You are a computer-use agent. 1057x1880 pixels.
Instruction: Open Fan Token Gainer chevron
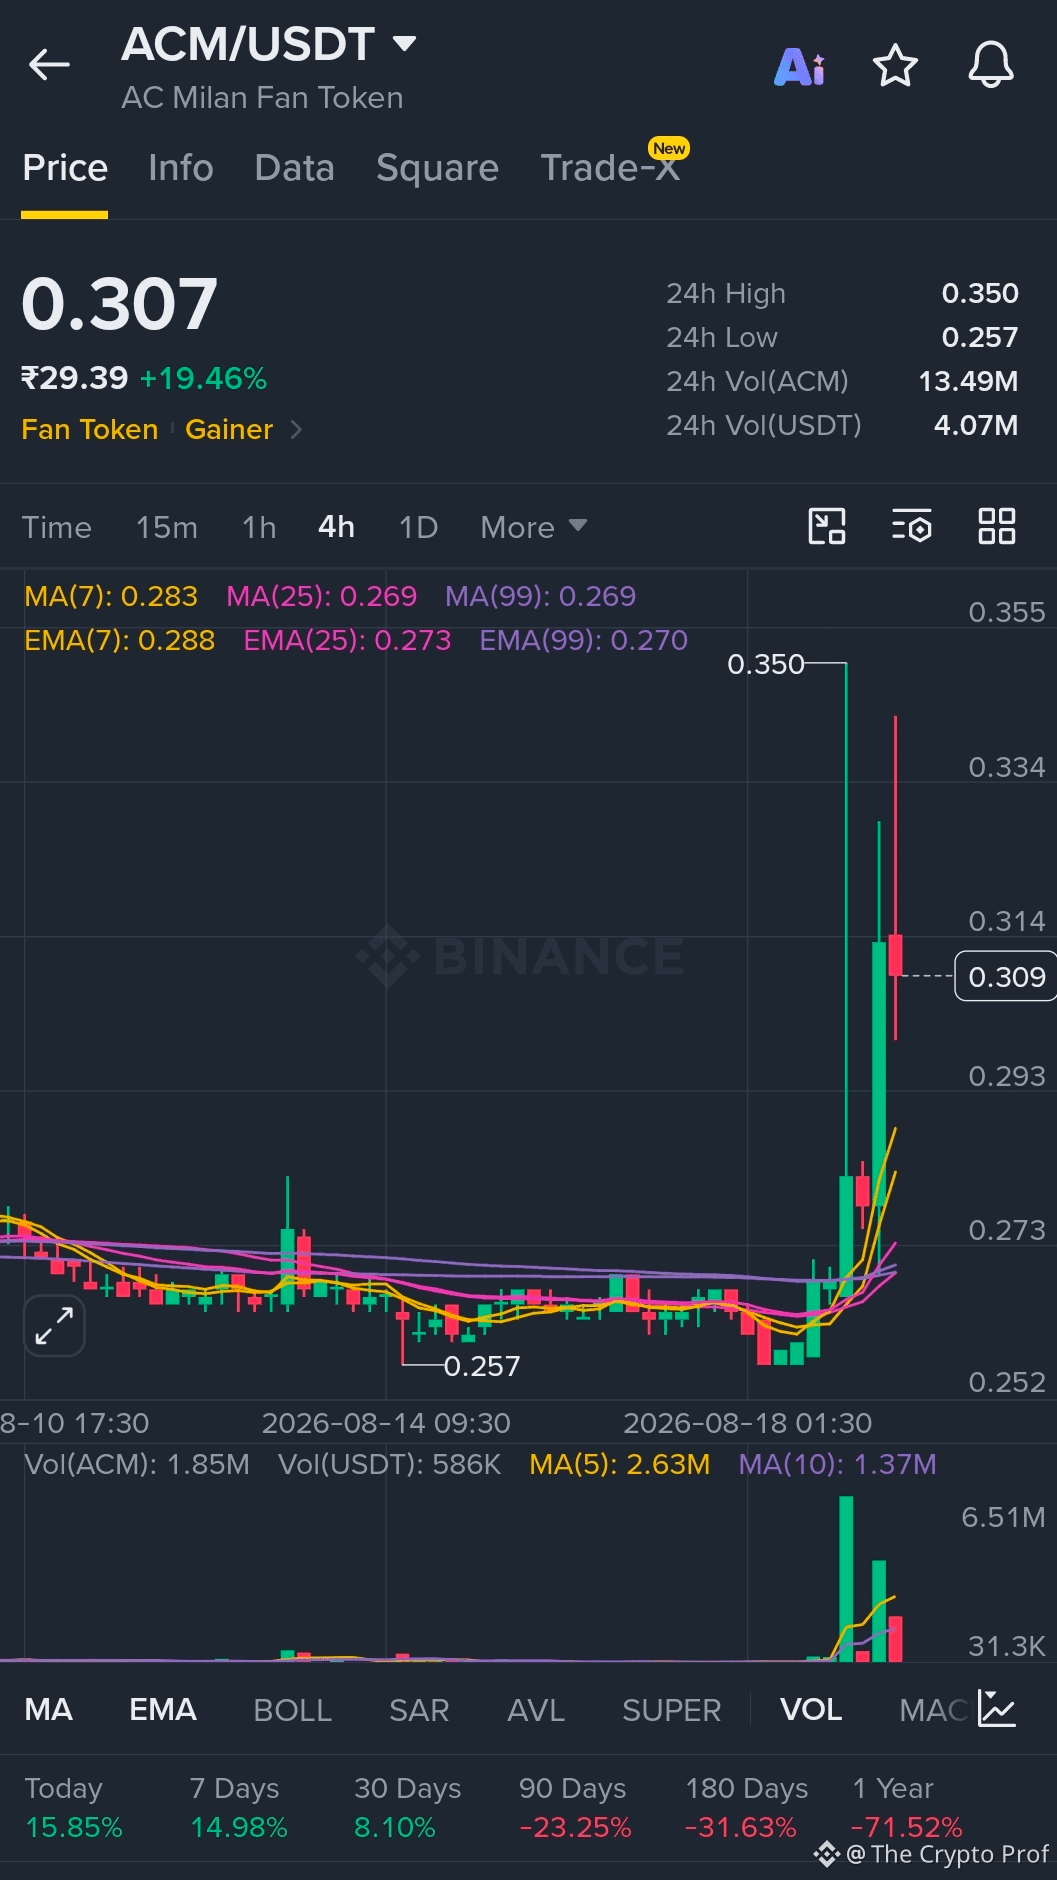tap(296, 430)
